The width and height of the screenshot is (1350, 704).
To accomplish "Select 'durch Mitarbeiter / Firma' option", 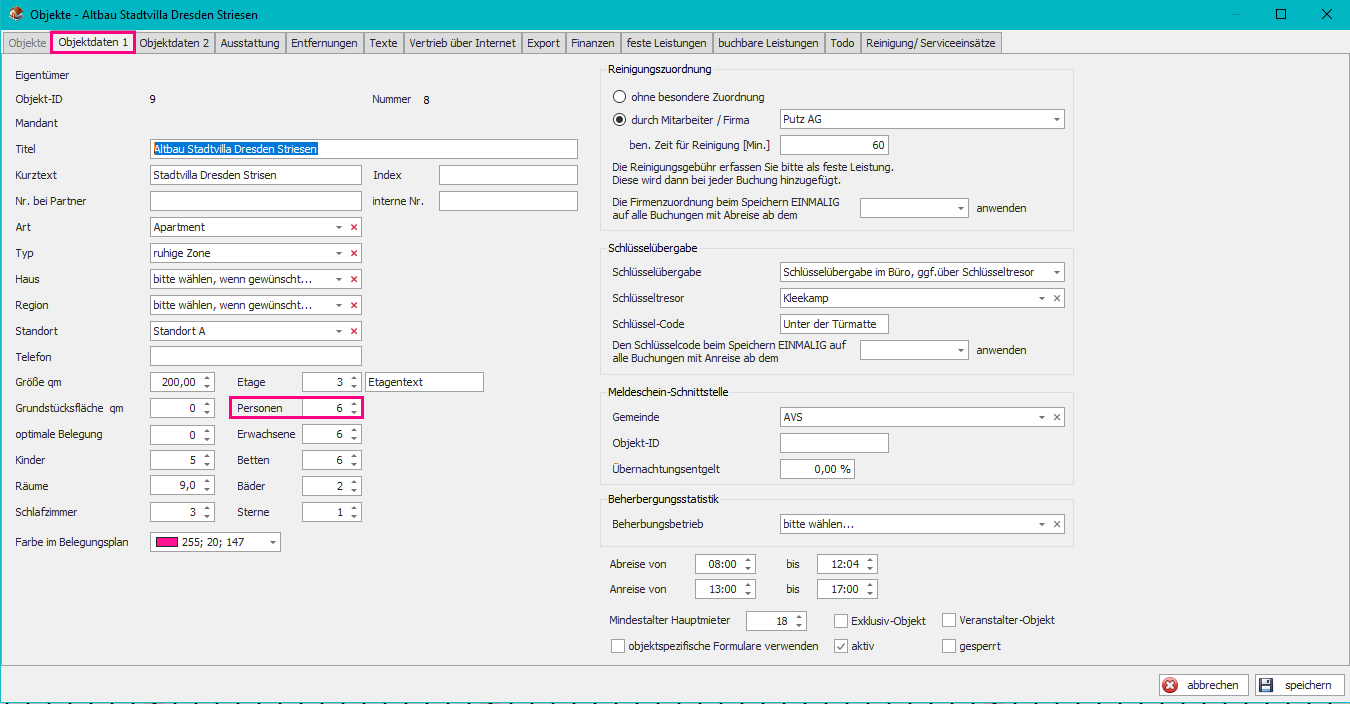I will pyautogui.click(x=620, y=120).
